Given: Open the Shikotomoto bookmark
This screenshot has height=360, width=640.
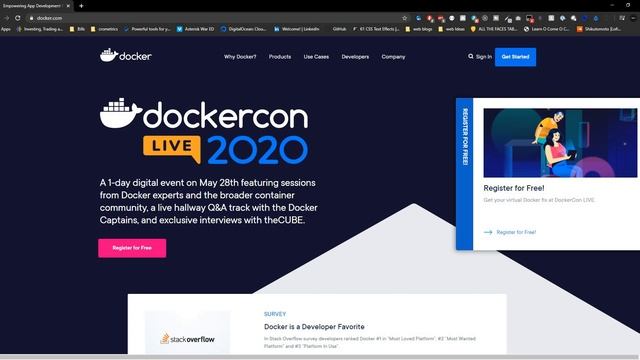Looking at the screenshot, I should click(x=599, y=29).
